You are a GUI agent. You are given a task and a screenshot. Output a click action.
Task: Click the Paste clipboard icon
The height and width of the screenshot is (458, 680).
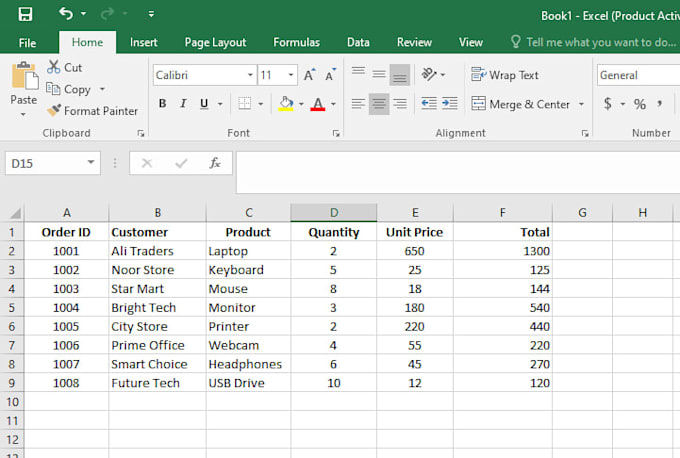[x=24, y=76]
